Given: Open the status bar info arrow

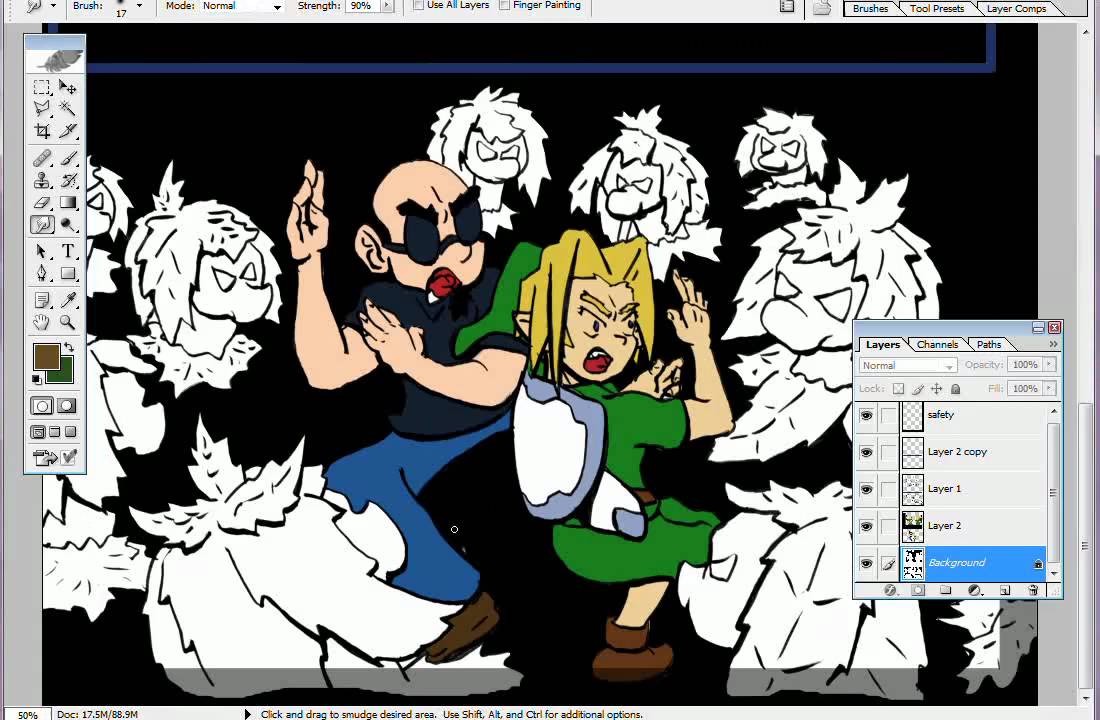Looking at the screenshot, I should click(248, 714).
